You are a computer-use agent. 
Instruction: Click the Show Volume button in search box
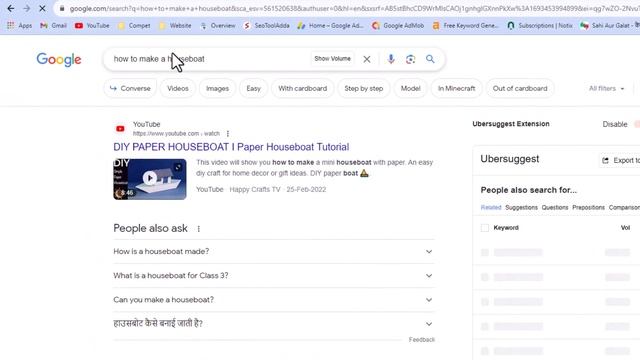[333, 59]
